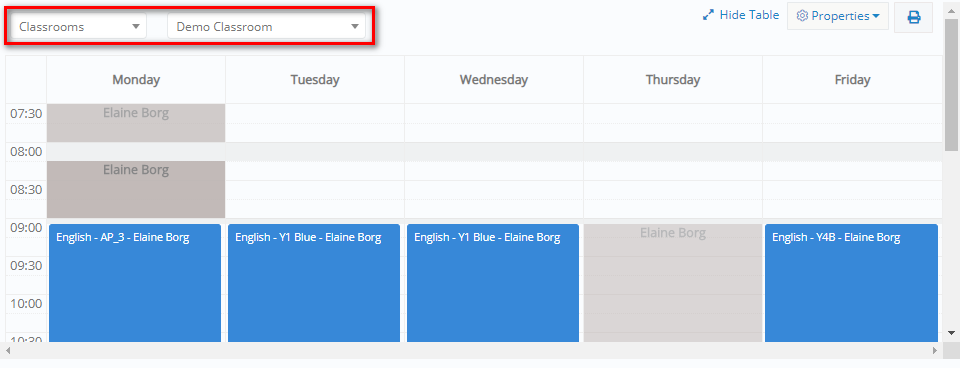
Task: Click the gear icon in Properties
Action: (x=802, y=16)
